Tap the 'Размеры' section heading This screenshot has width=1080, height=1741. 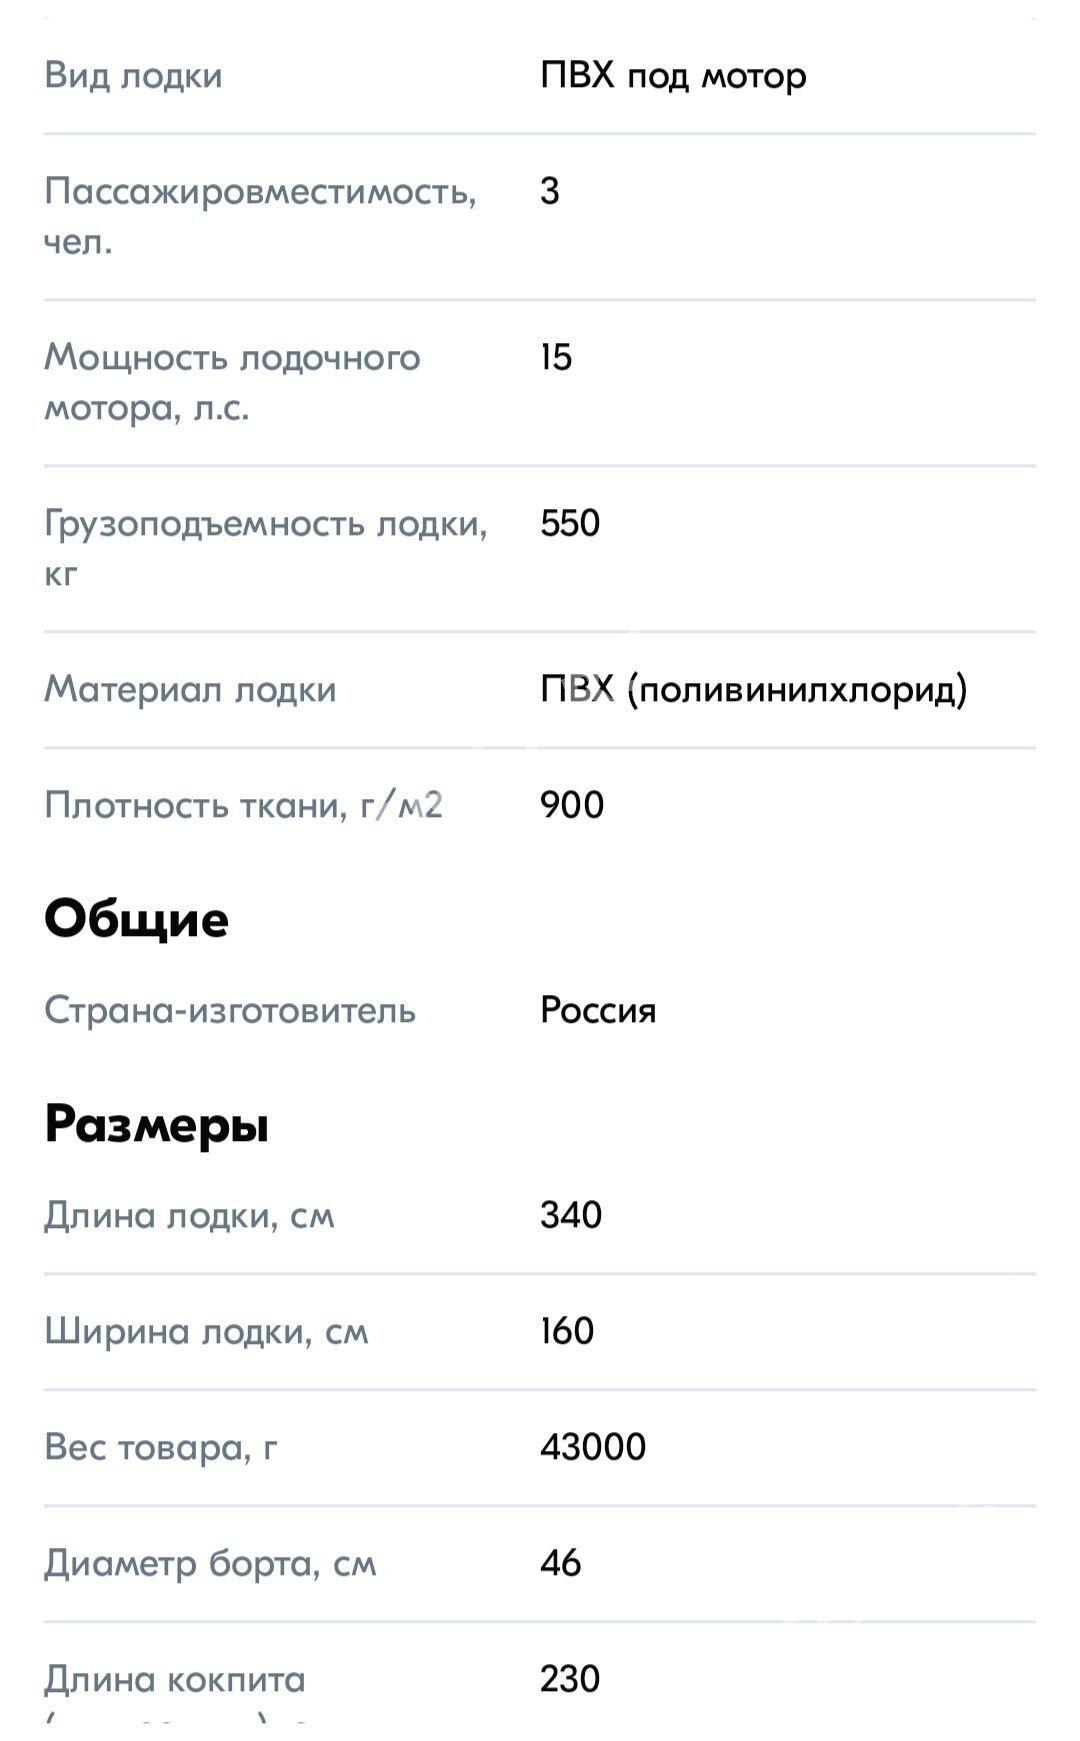pyautogui.click(x=157, y=1124)
